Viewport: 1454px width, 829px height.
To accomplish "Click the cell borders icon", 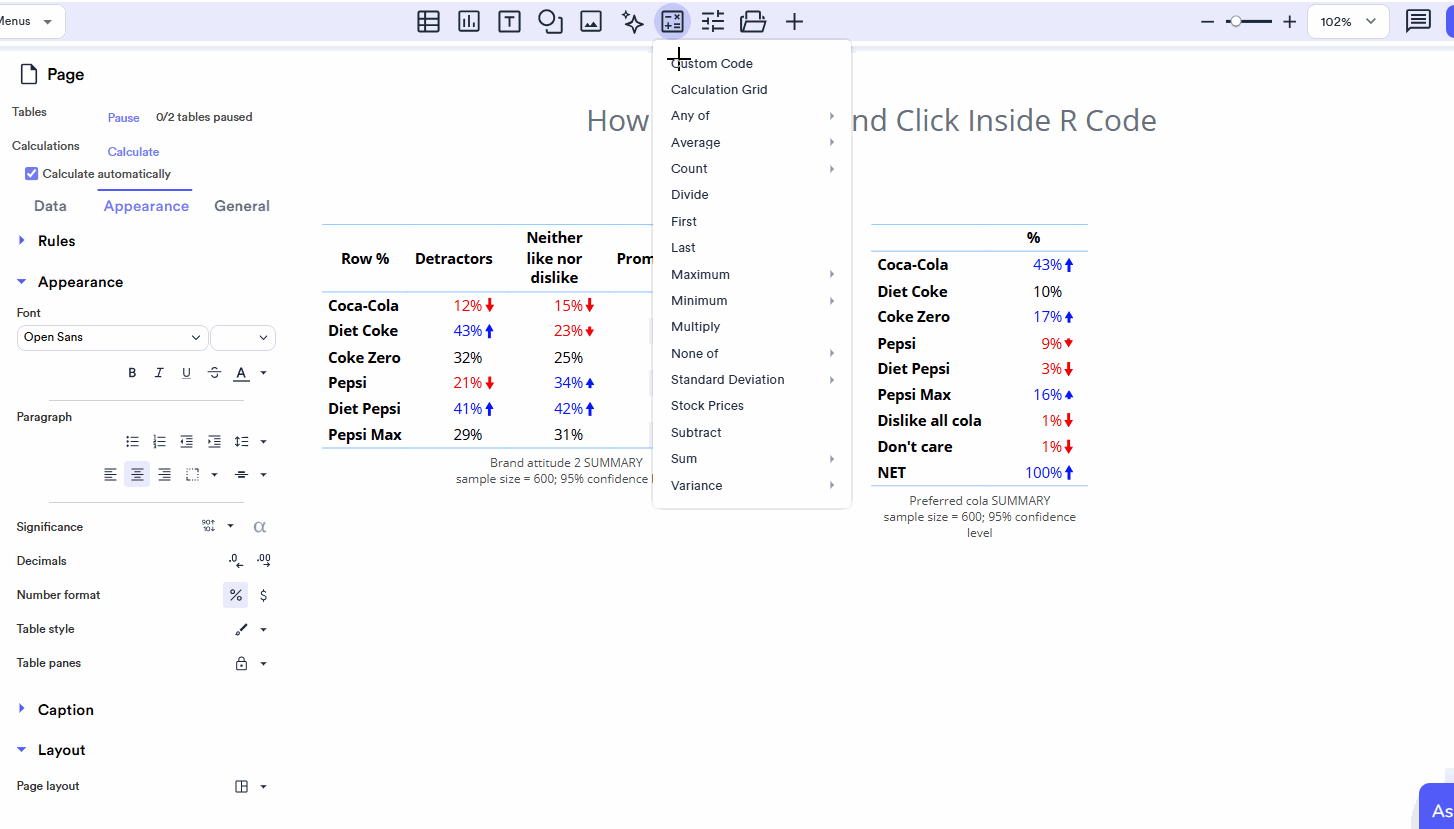I will coord(193,474).
